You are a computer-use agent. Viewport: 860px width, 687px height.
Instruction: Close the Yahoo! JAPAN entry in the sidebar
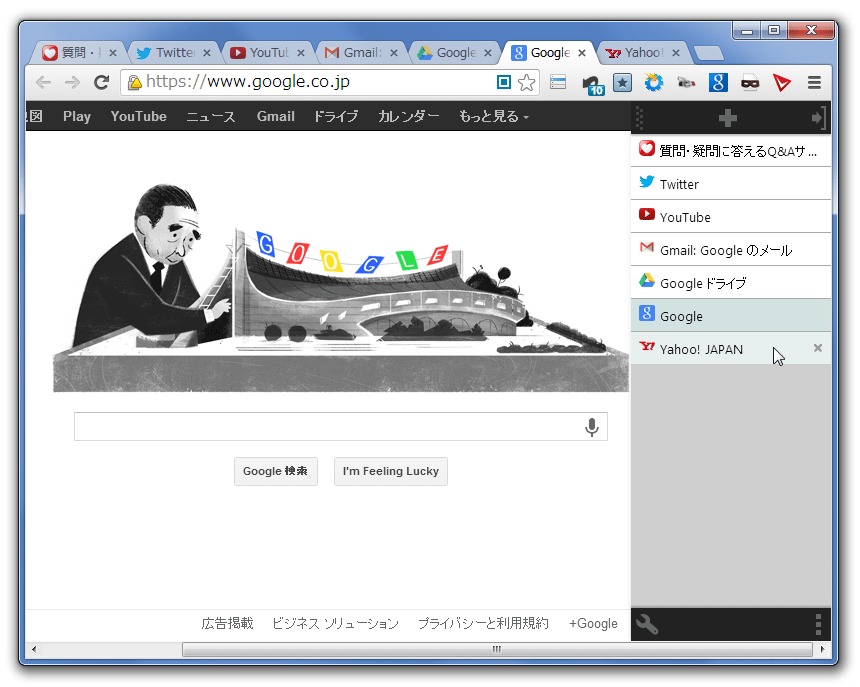tap(818, 348)
